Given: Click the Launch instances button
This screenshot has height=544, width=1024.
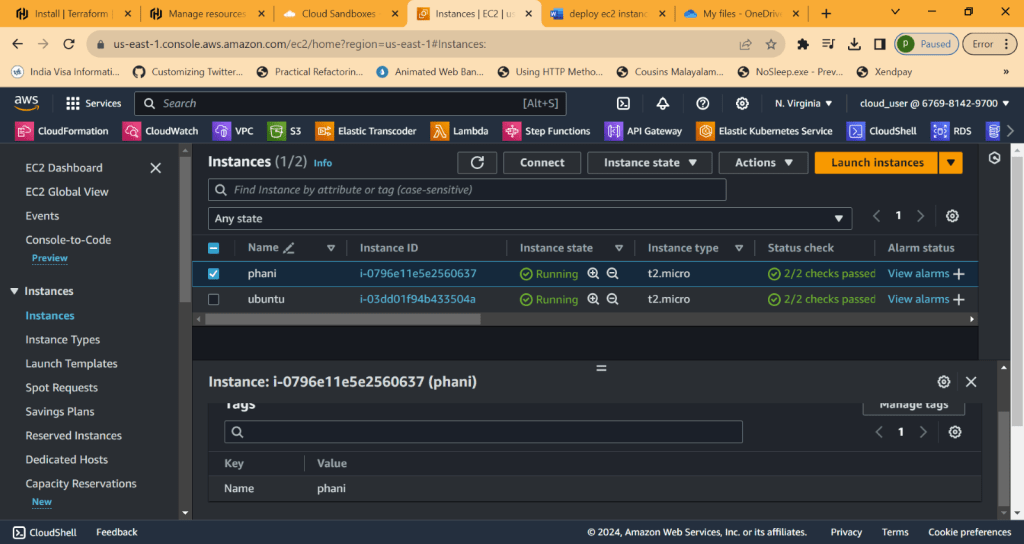Looking at the screenshot, I should [876, 163].
